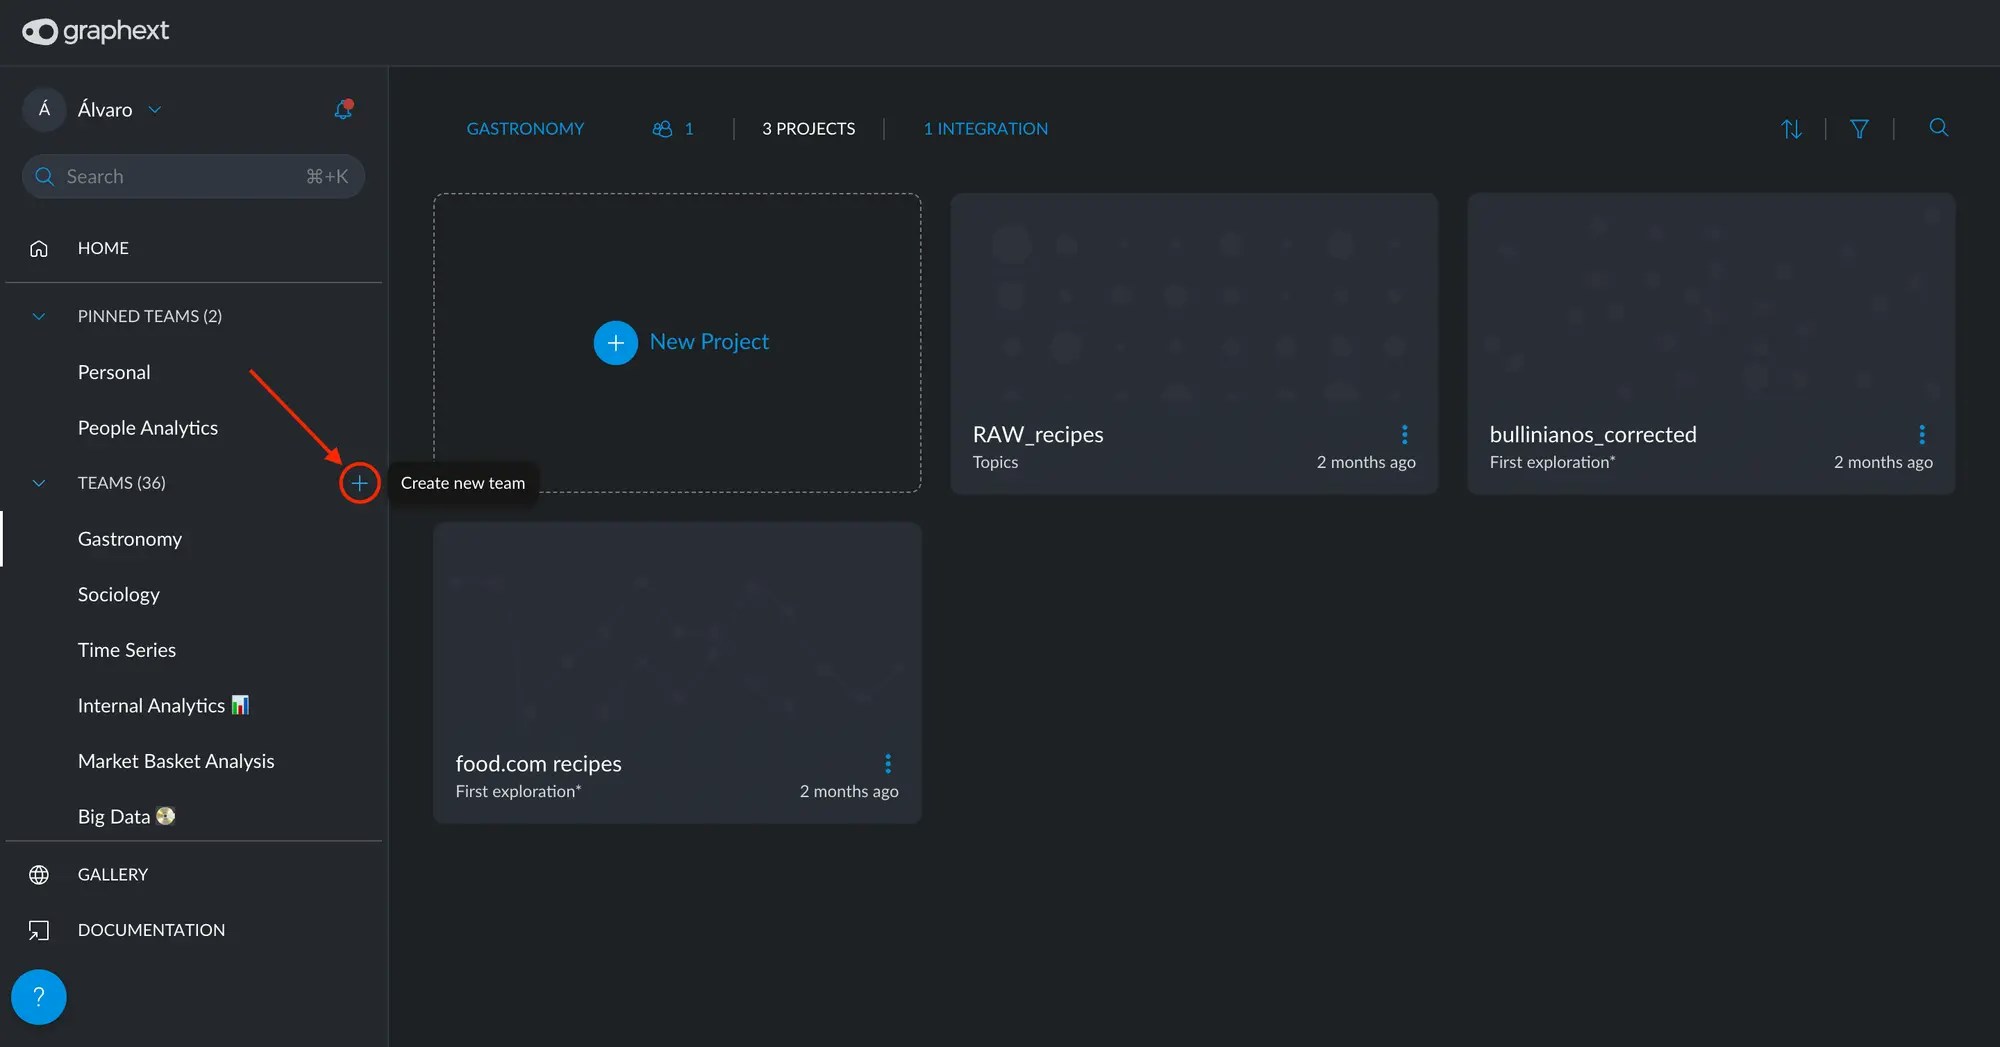Screen dimensions: 2000x1047
Task: Open the help question mark button
Action: tap(38, 996)
